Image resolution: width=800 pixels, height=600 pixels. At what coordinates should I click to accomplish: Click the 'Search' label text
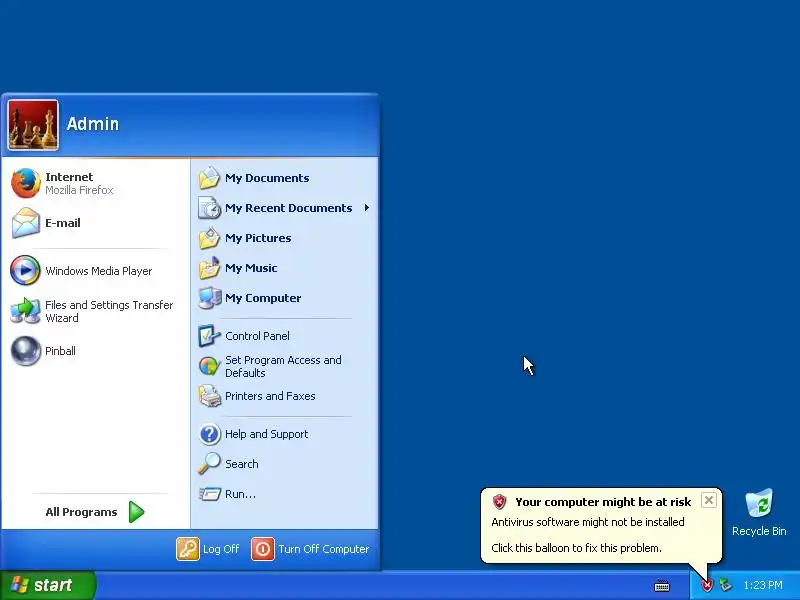tap(241, 464)
